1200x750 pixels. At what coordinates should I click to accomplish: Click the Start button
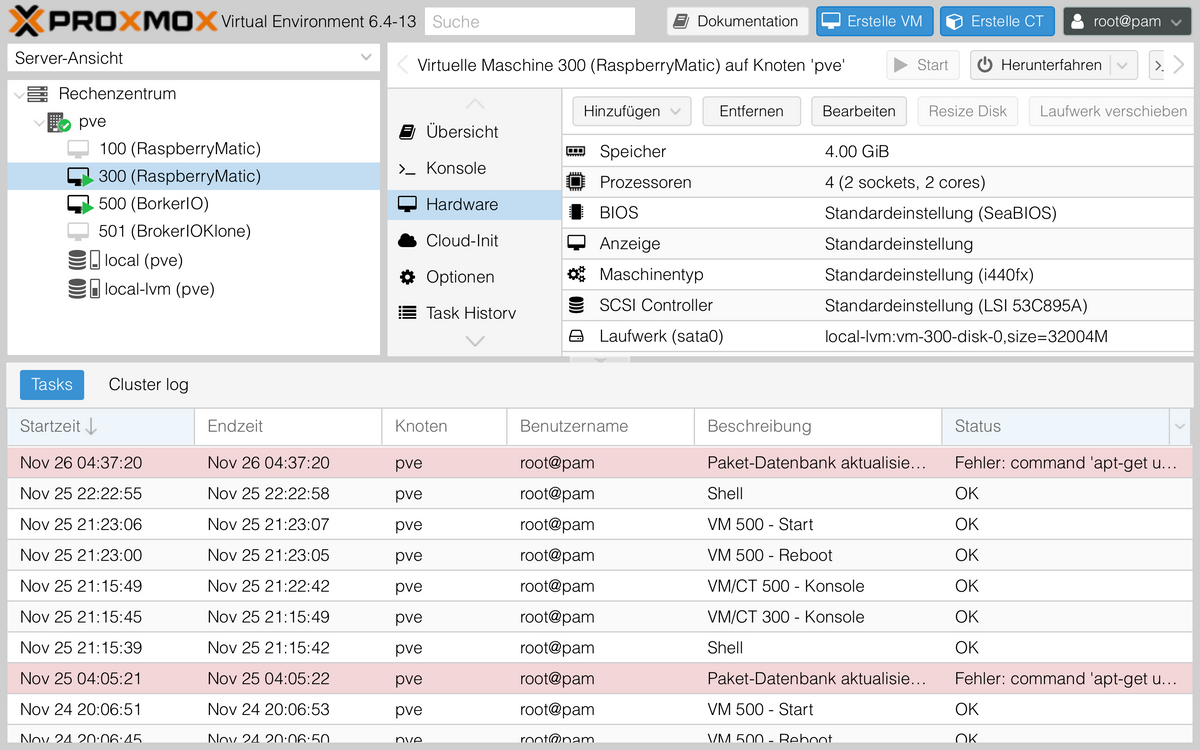pyautogui.click(x=923, y=66)
